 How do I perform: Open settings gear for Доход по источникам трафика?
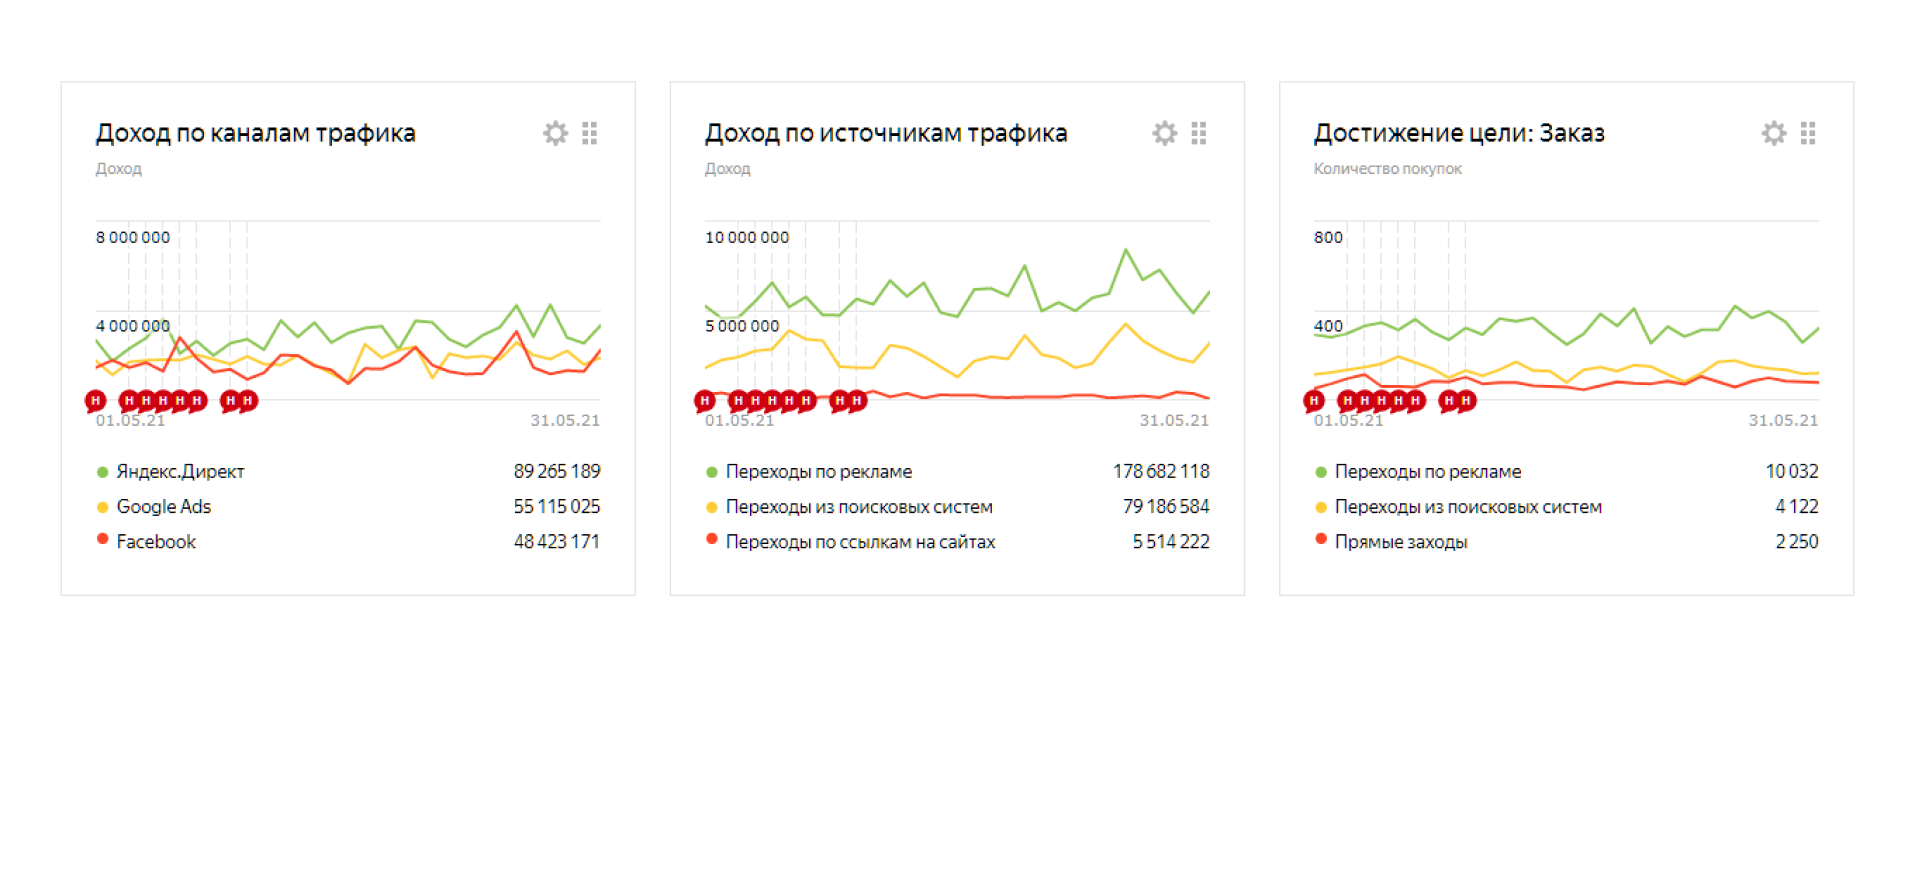tap(1164, 133)
